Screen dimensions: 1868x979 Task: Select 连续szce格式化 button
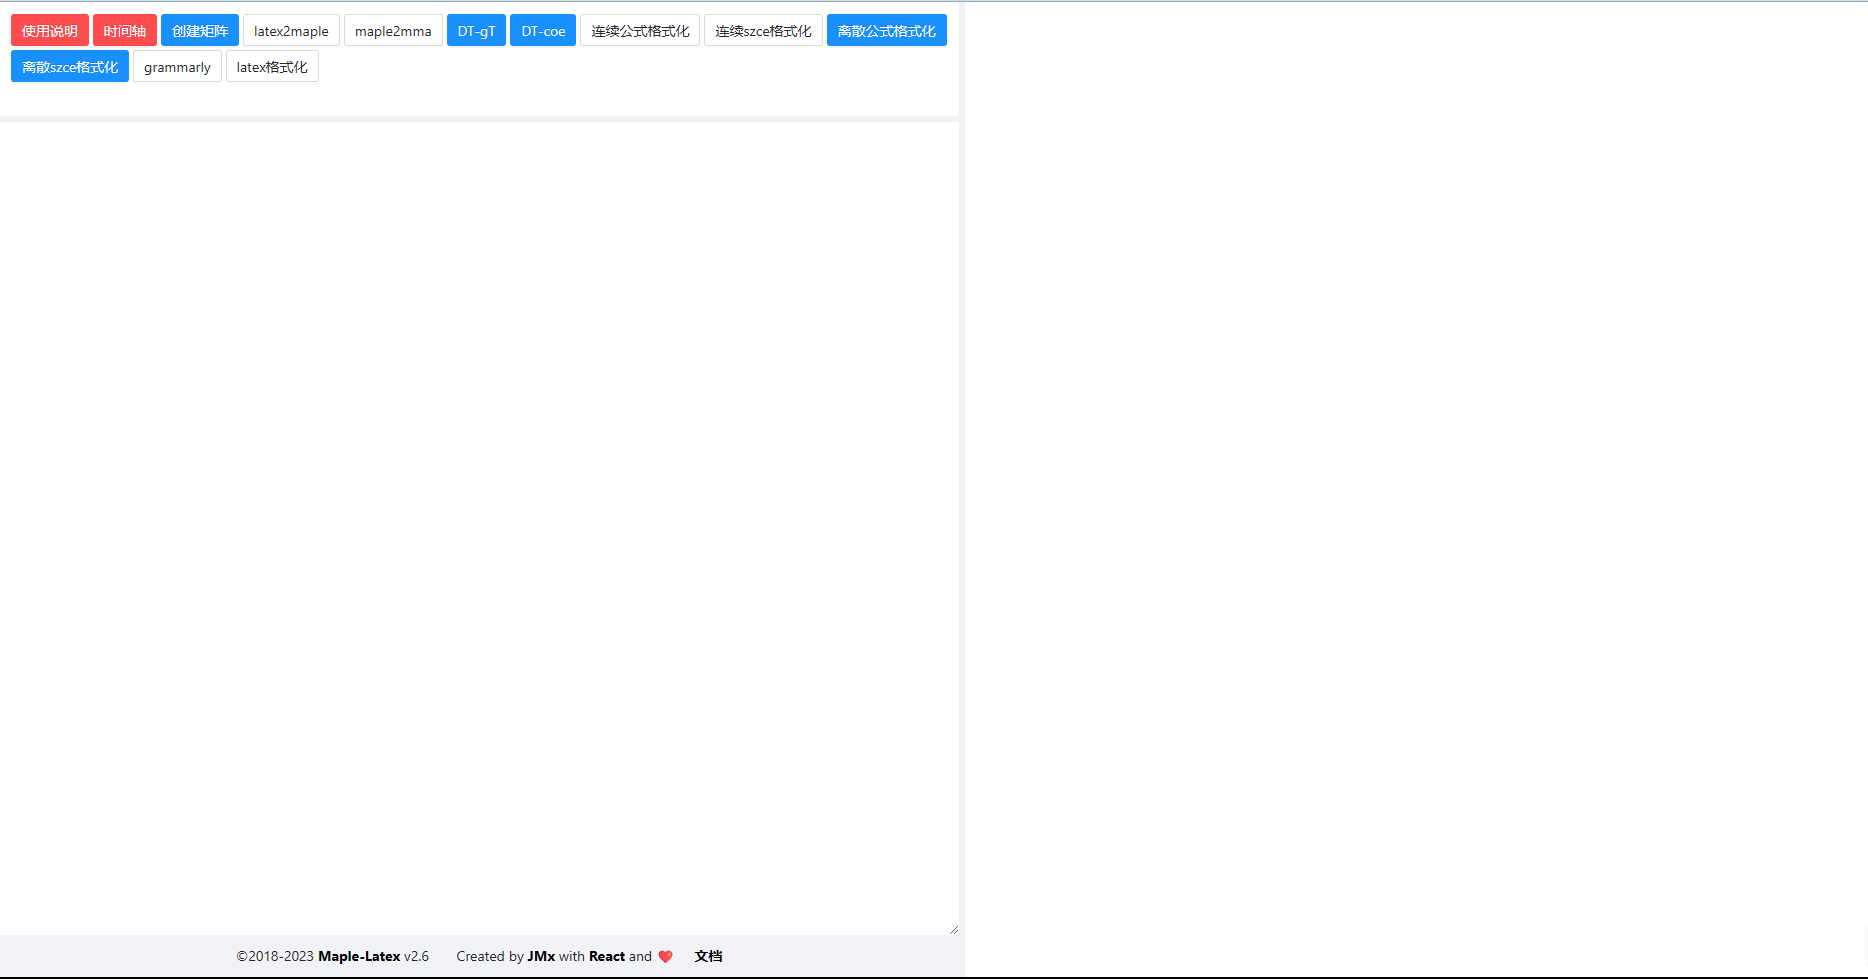point(763,31)
